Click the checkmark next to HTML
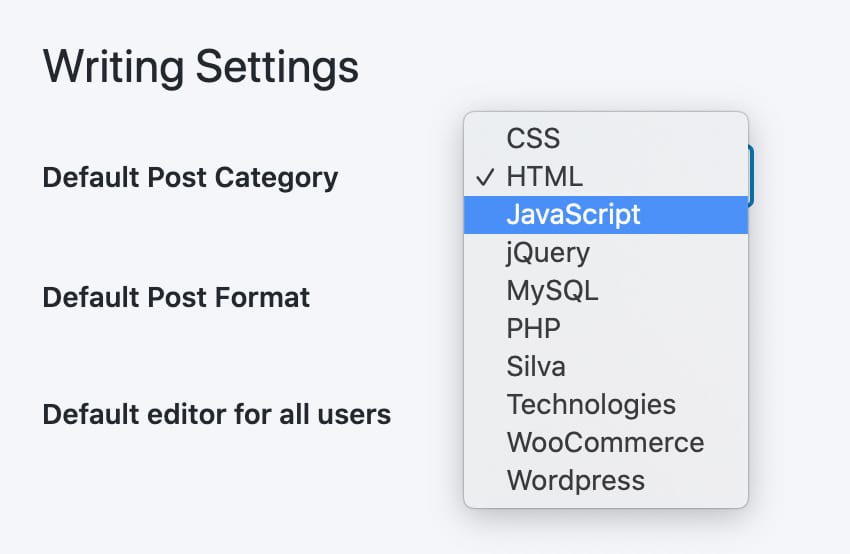 click(485, 177)
